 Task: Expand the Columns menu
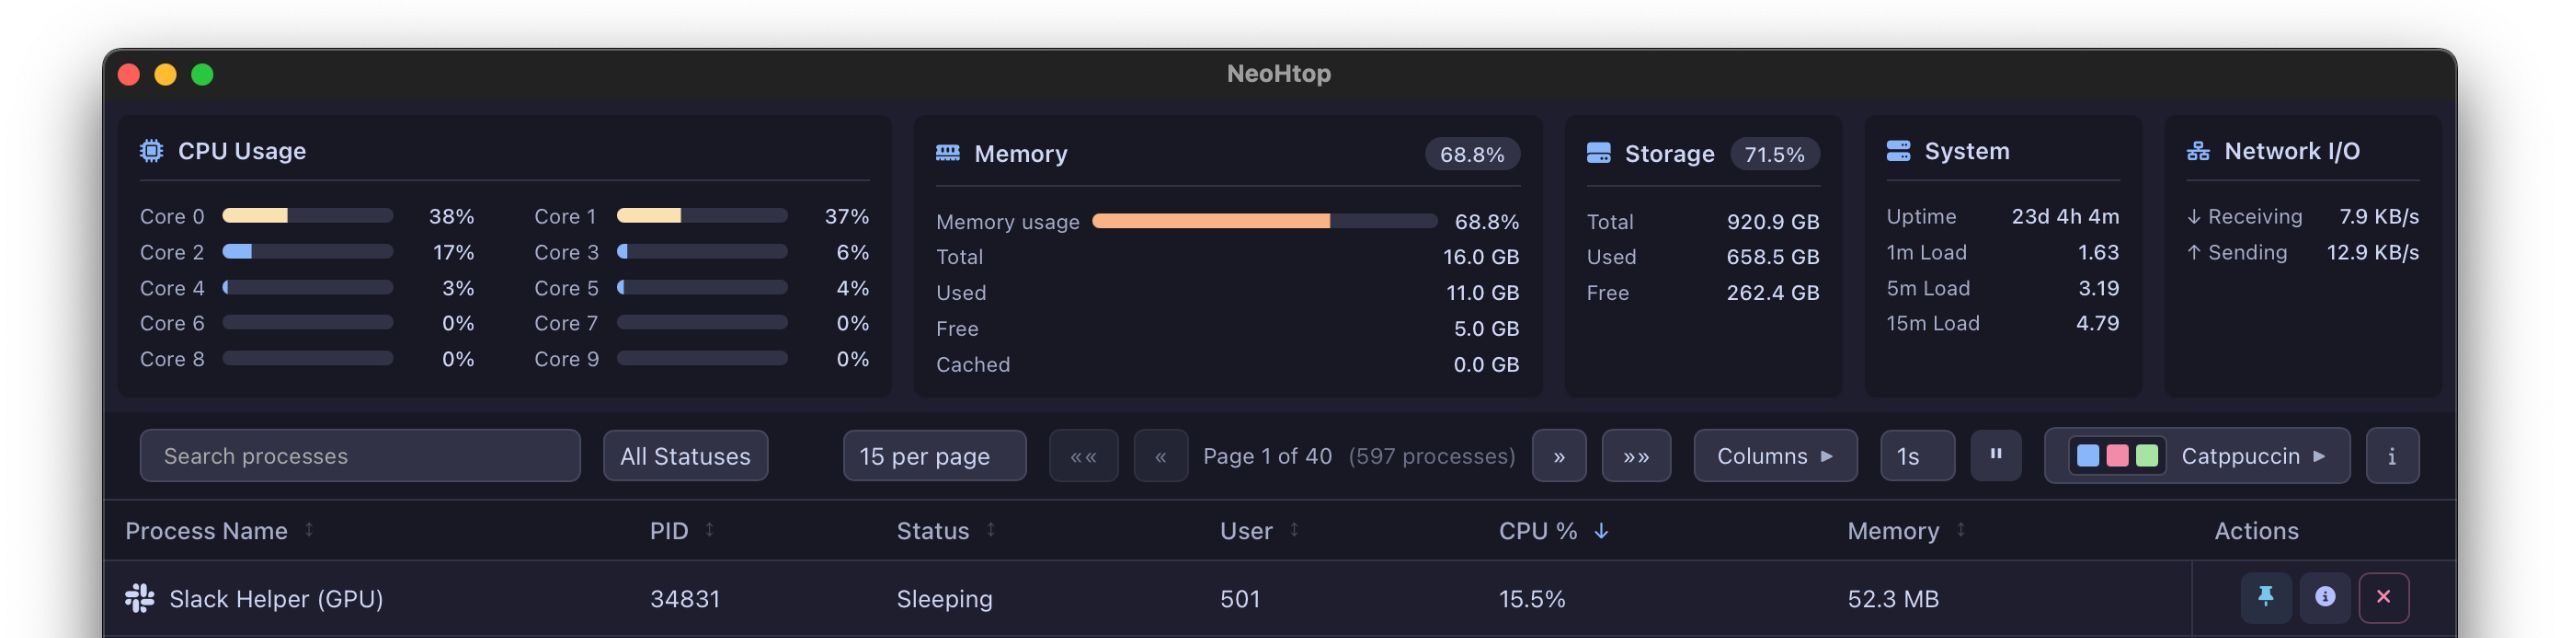tap(1774, 456)
